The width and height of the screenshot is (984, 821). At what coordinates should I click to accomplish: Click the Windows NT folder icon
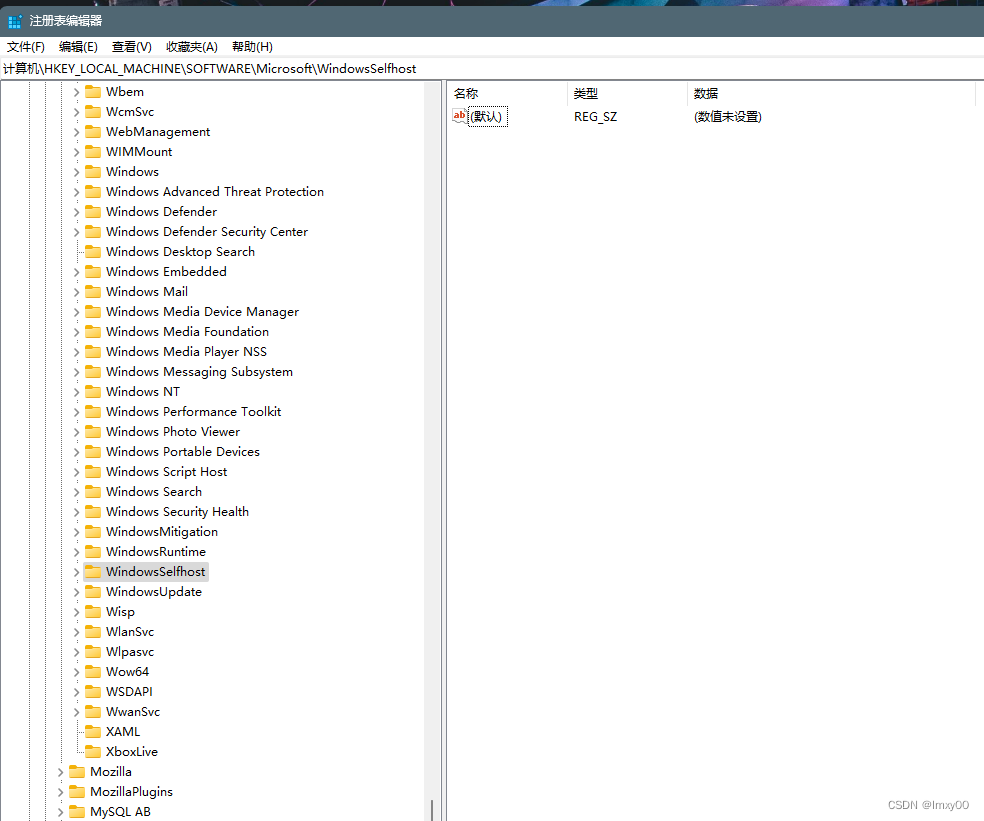[x=93, y=392]
